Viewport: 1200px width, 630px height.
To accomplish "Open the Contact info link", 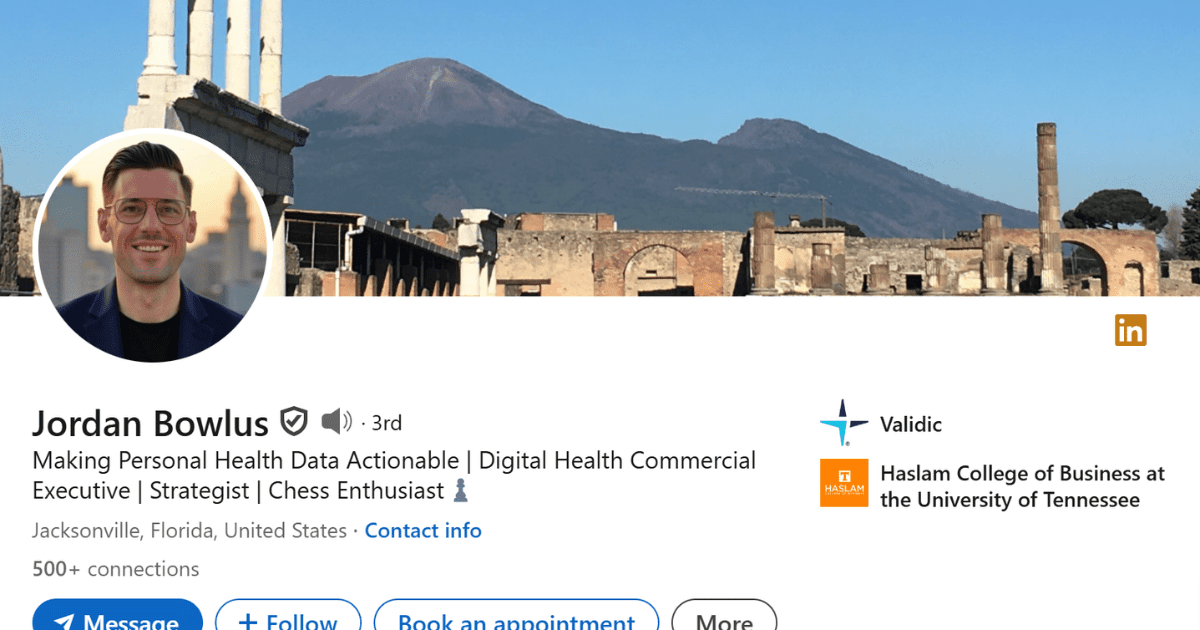I will coord(423,531).
